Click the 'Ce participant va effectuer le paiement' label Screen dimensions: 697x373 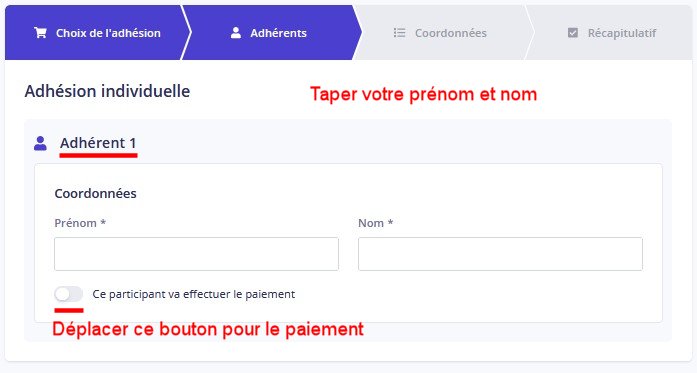point(194,294)
